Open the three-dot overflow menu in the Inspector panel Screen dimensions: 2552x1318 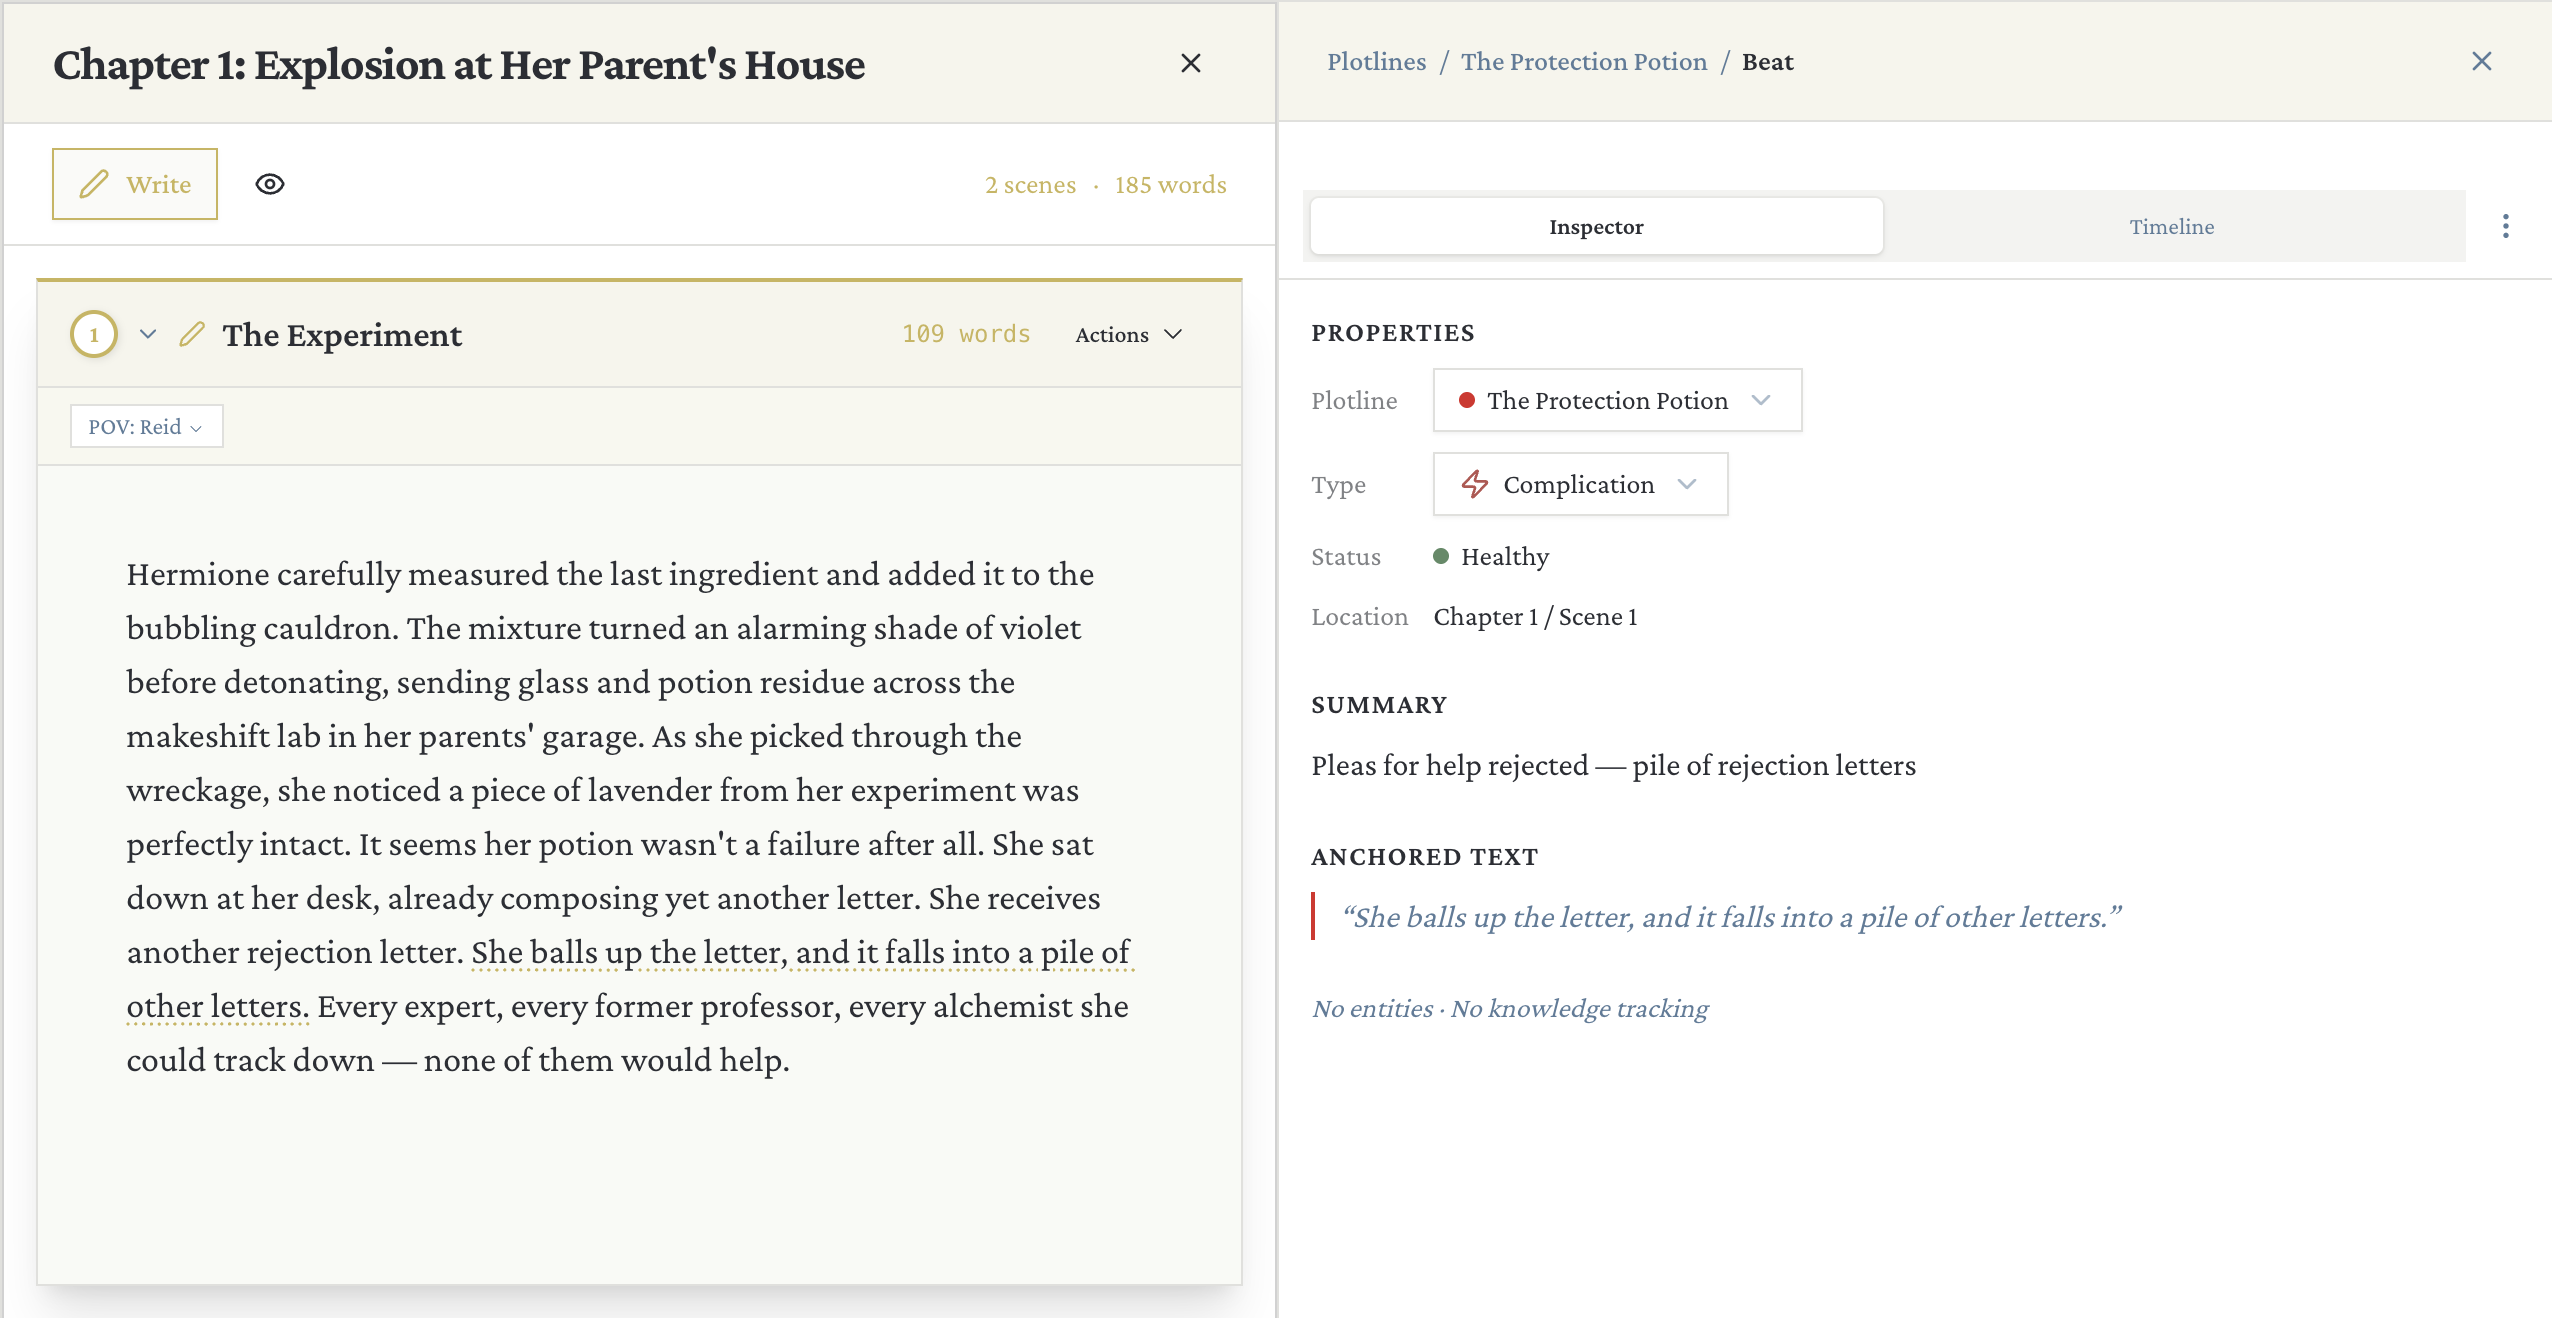(2505, 226)
